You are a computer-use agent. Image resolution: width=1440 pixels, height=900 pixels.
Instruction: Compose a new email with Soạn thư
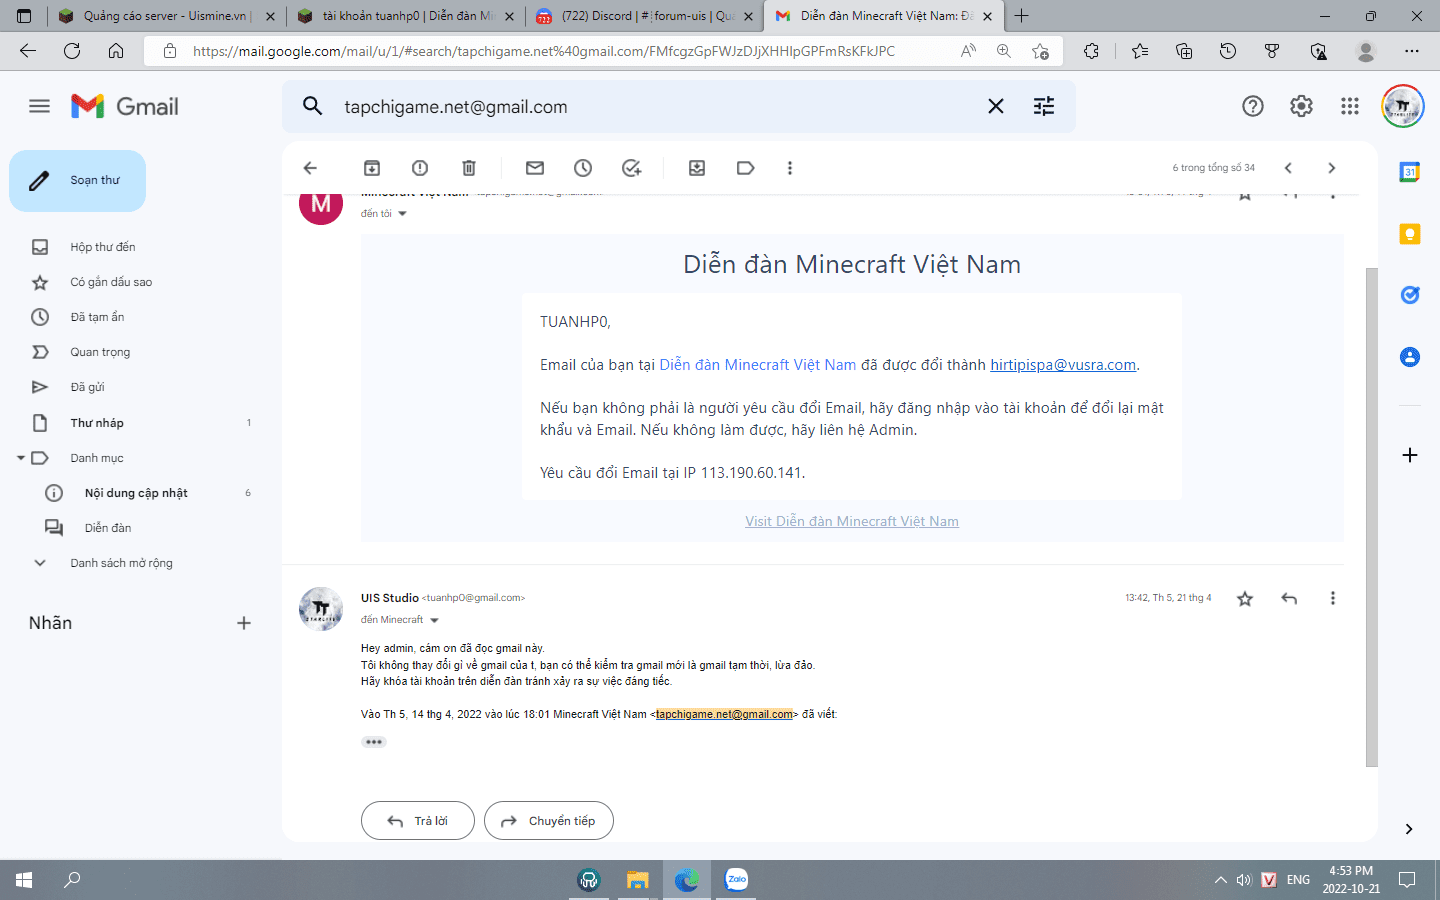[x=78, y=181]
